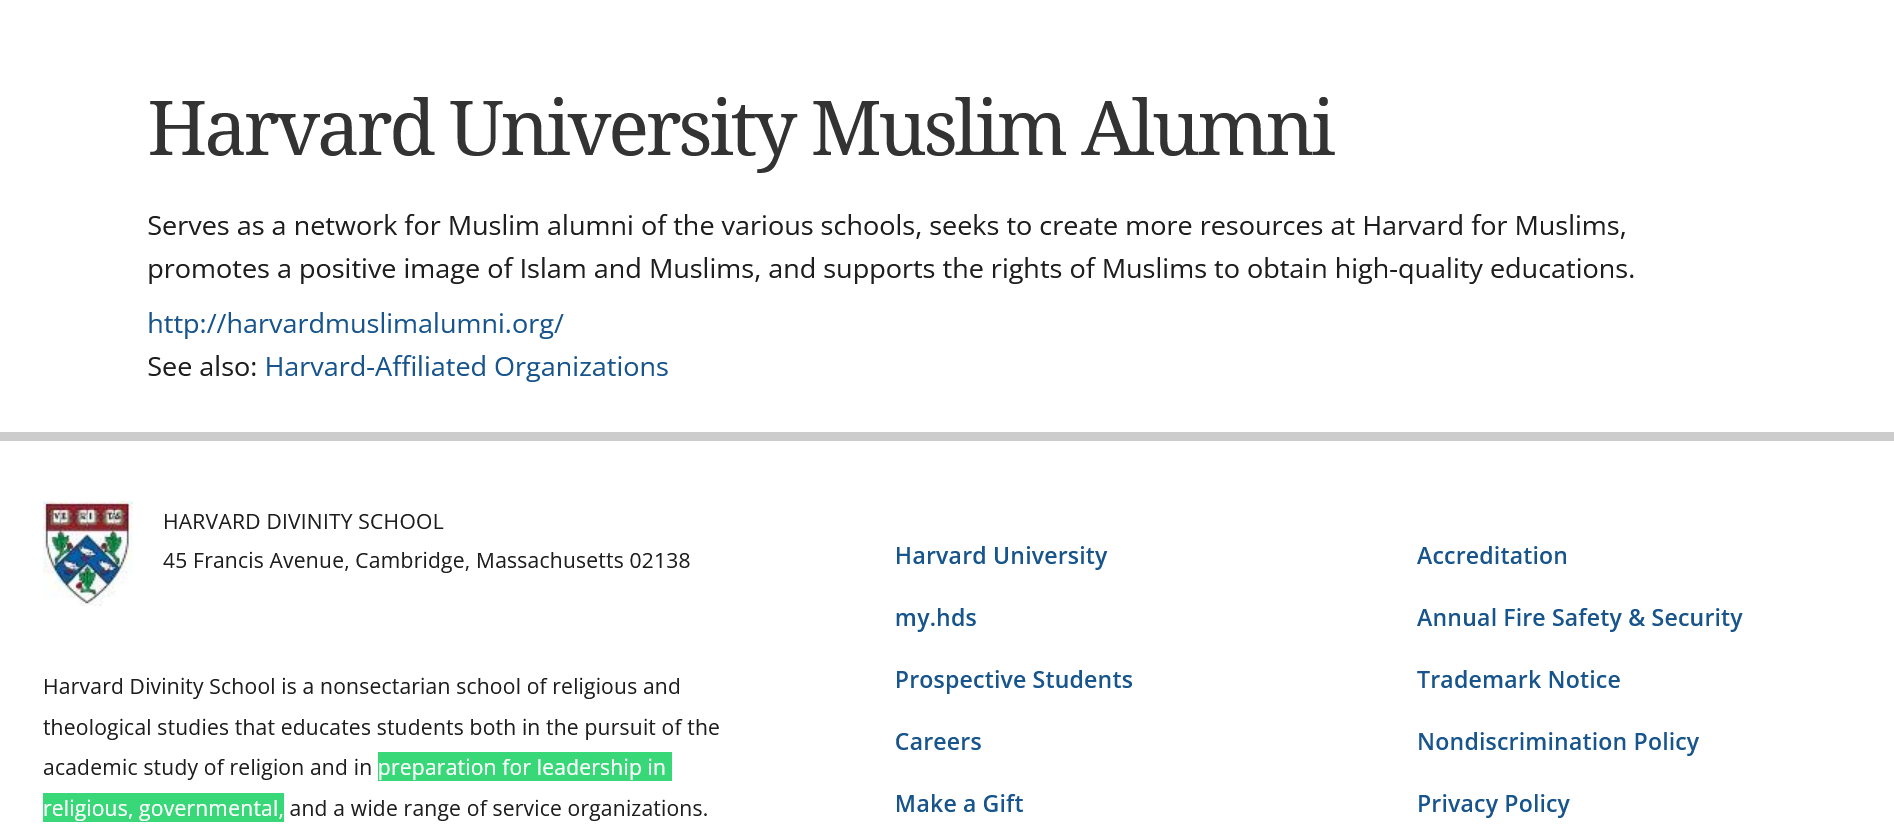The width and height of the screenshot is (1894, 832).
Task: Select the Make a Gift link
Action: pyautogui.click(x=959, y=804)
